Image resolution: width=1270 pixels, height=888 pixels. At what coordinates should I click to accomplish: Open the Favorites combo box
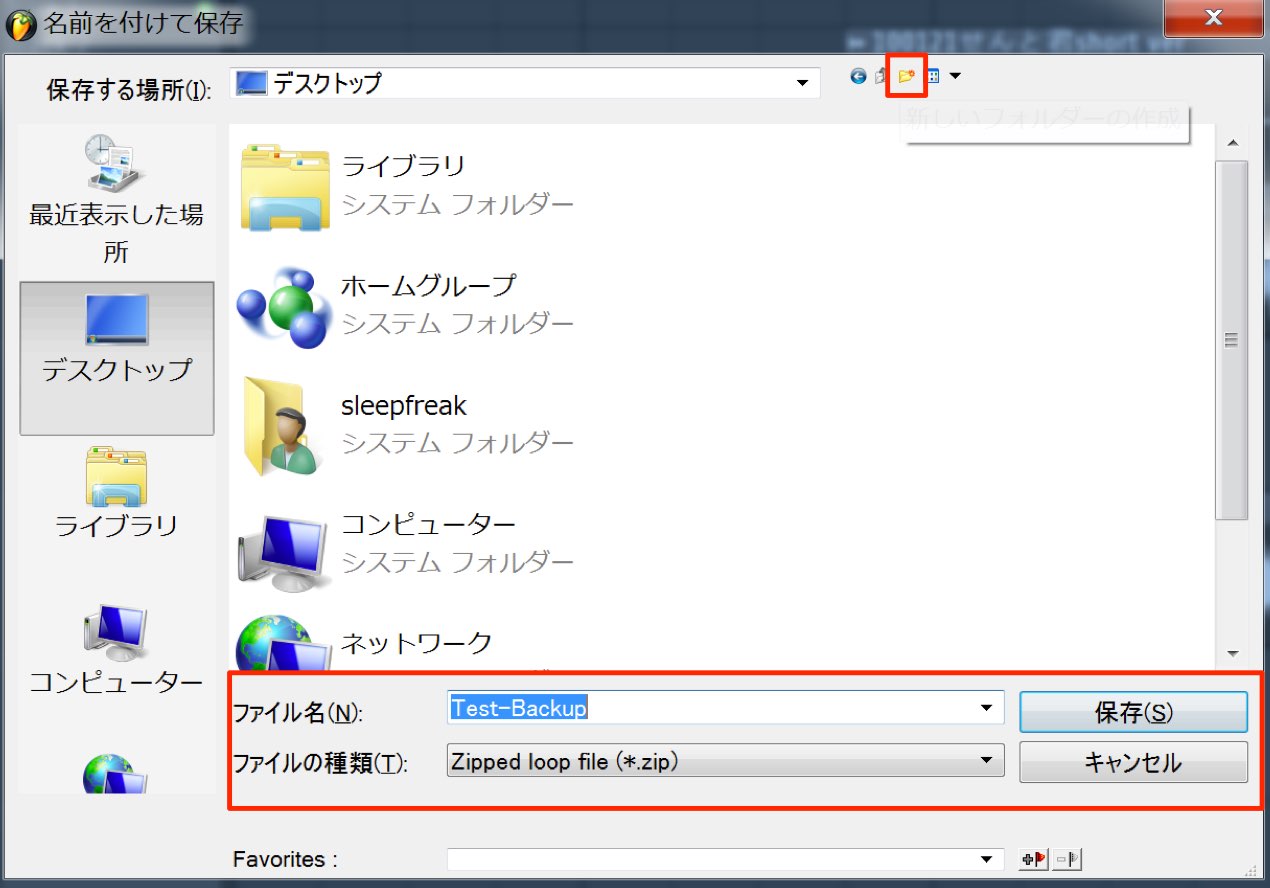tap(725, 859)
